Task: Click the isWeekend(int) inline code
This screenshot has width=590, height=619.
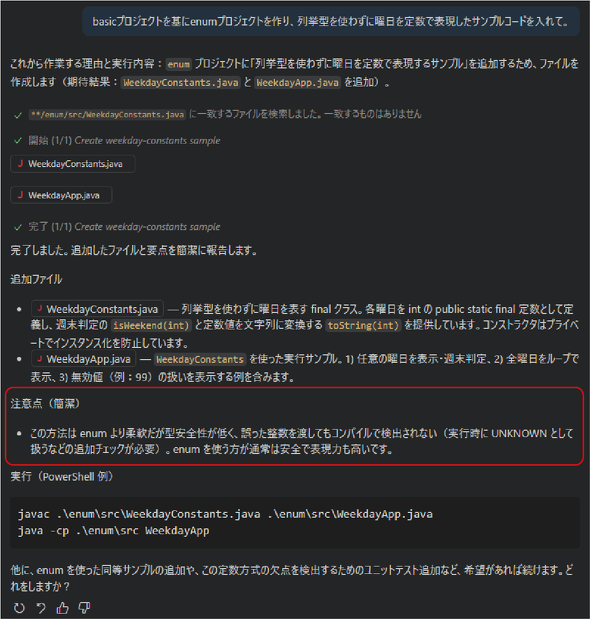Action: [x=151, y=325]
